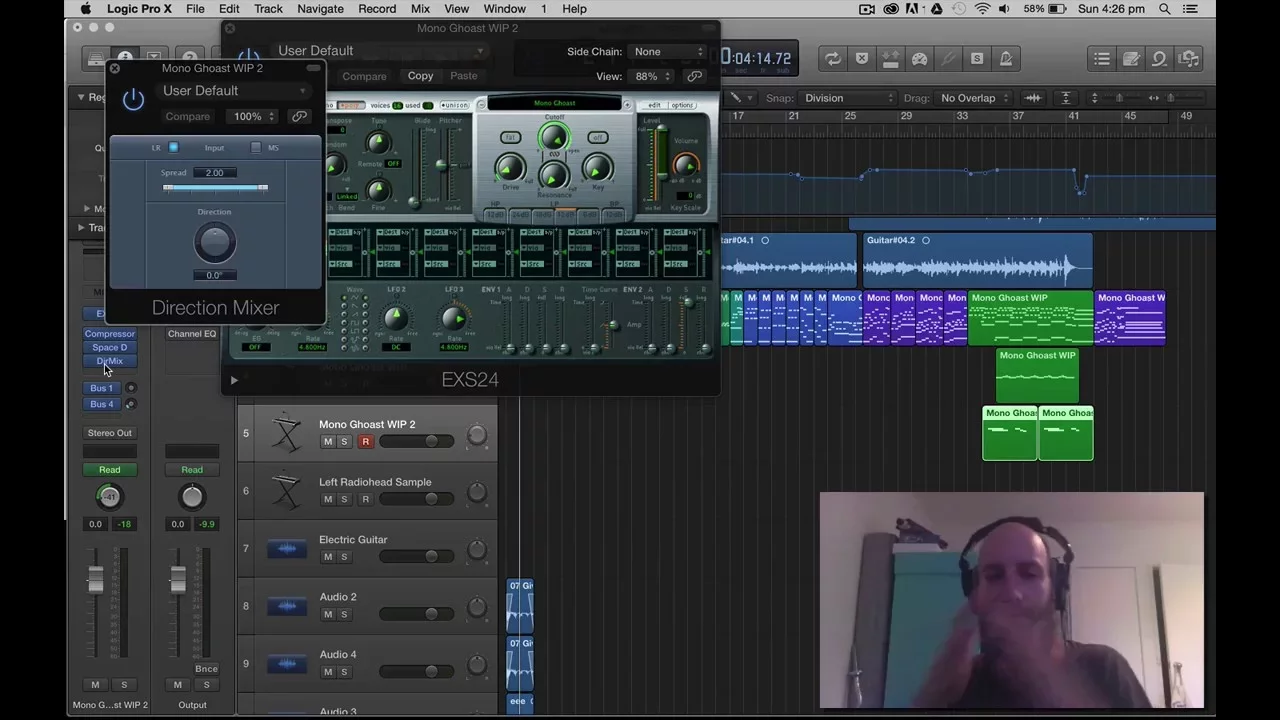Click the Replace mode shield icon
Image resolution: width=1280 pixels, height=720 pixels.
pos(862,59)
